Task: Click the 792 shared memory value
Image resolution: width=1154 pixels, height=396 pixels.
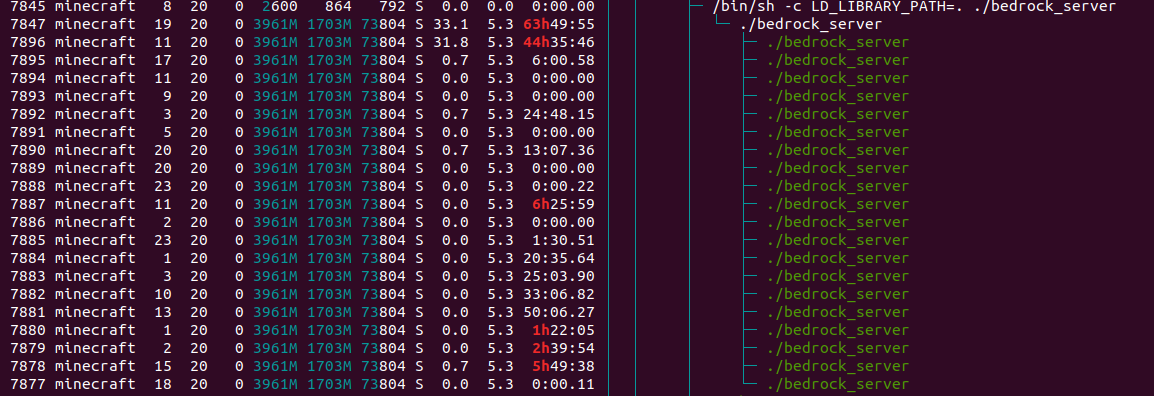Action: (x=393, y=7)
